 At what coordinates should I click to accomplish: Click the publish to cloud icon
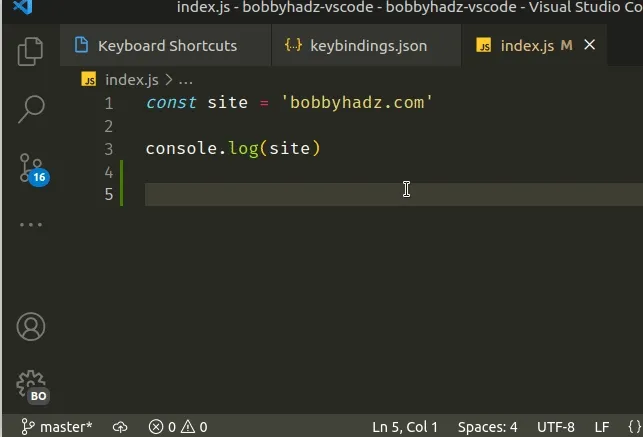point(120,427)
